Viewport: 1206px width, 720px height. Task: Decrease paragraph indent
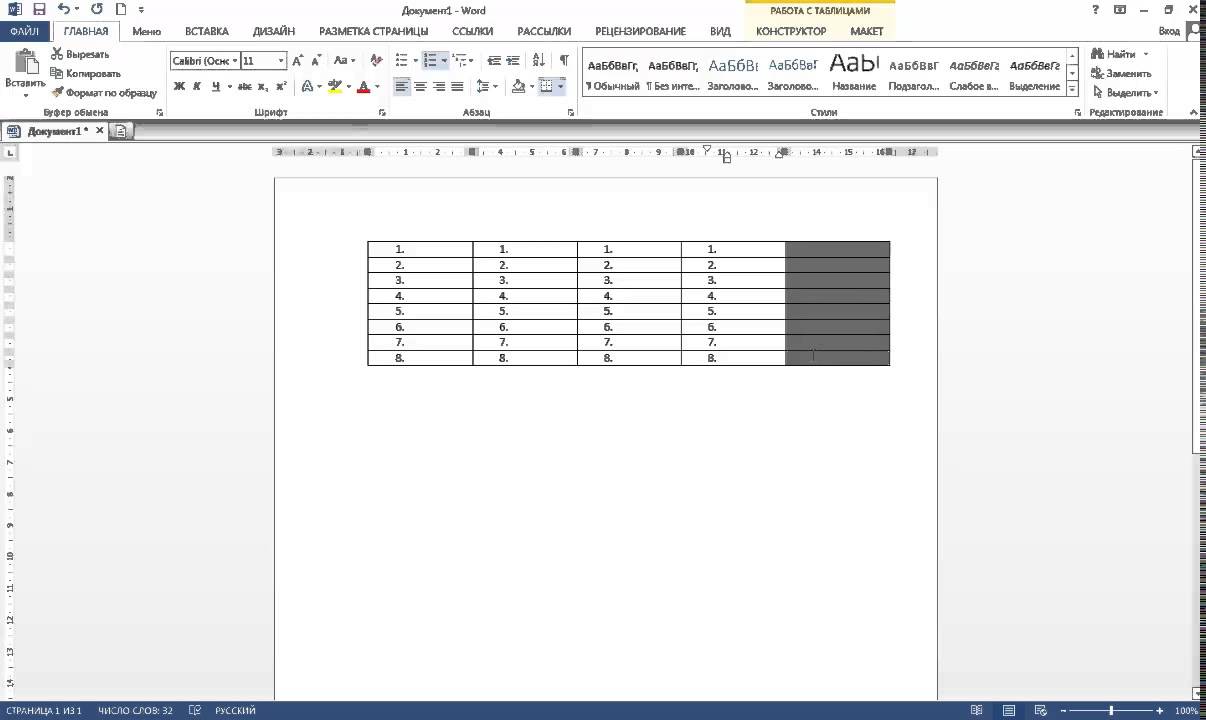tap(494, 61)
